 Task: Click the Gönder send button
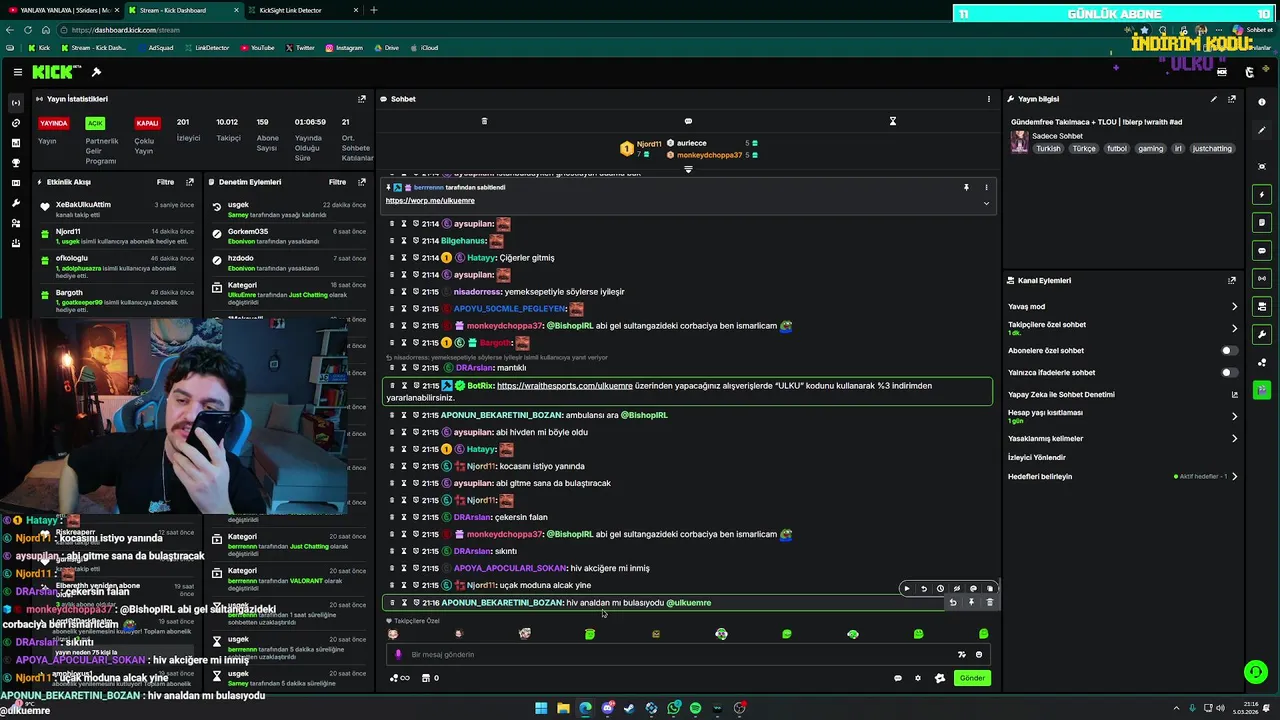click(972, 678)
